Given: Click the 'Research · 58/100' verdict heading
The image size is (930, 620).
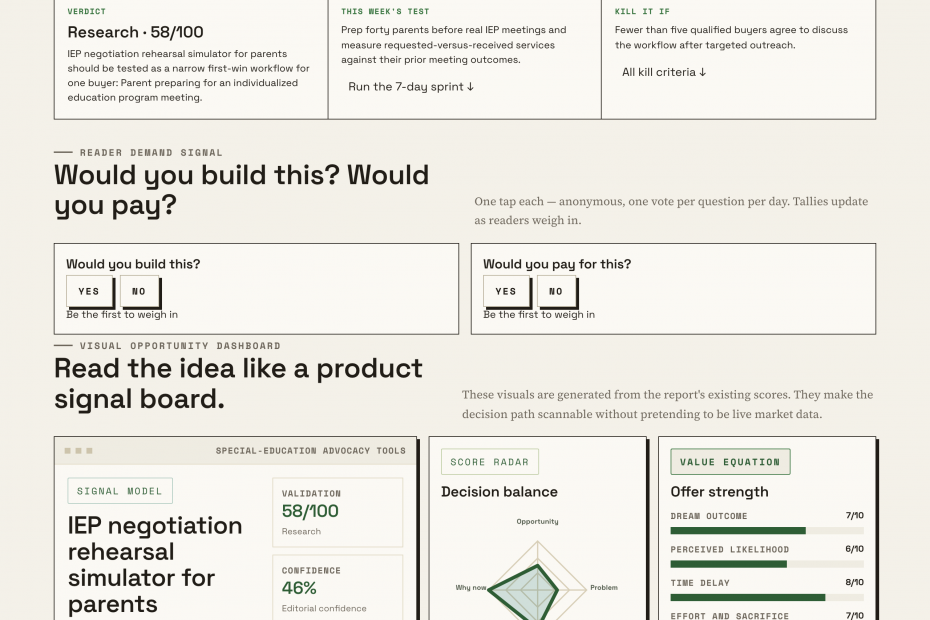Looking at the screenshot, I should coord(135,32).
